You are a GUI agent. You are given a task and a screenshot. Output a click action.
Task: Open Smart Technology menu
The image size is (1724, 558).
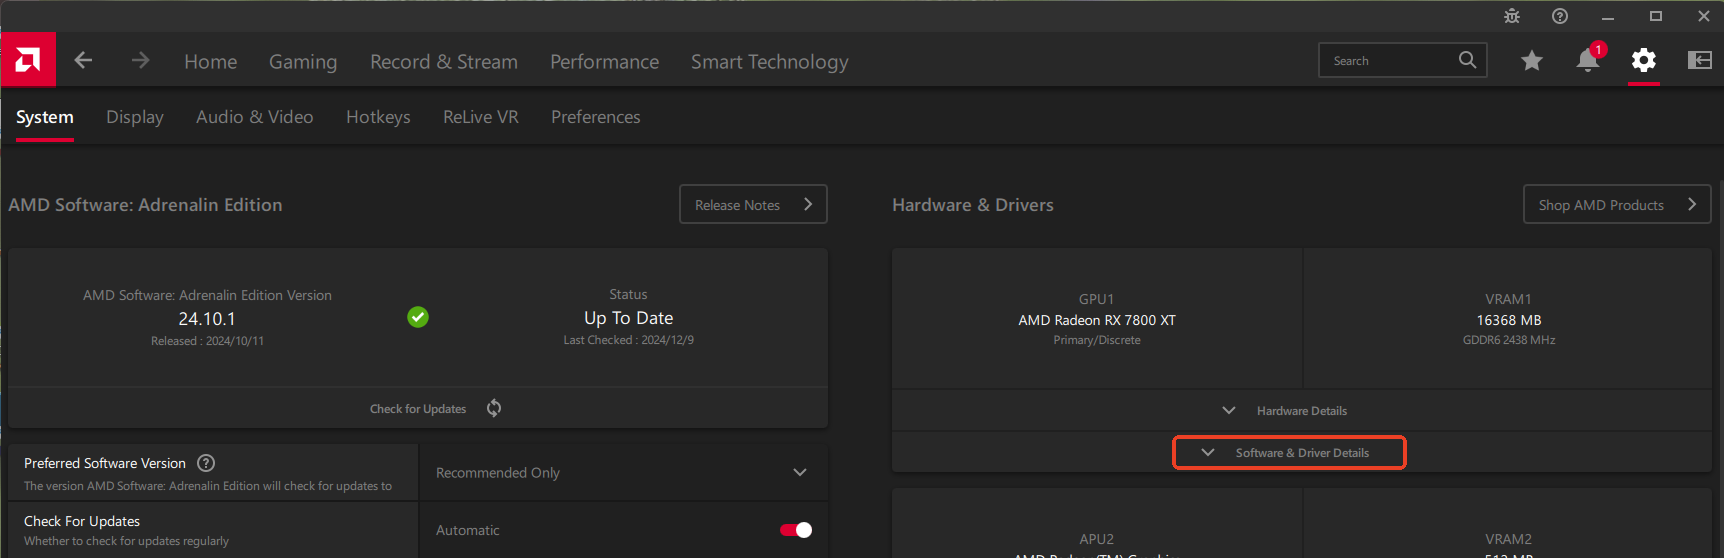click(x=770, y=62)
